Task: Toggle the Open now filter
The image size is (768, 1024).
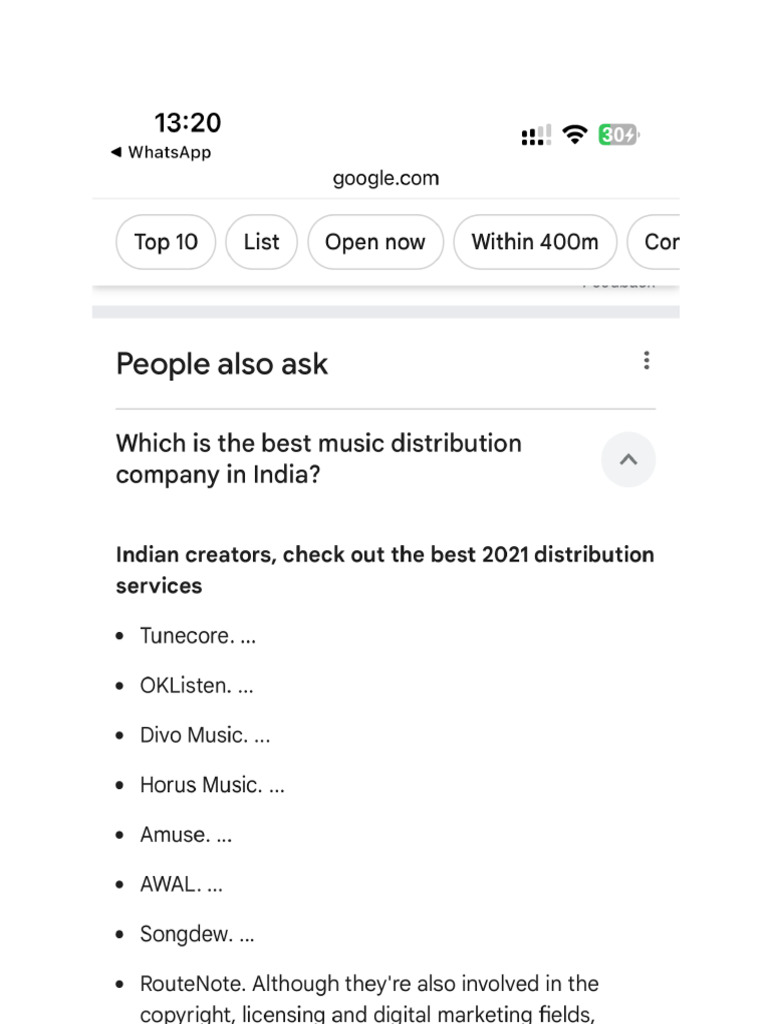Action: 375,242
